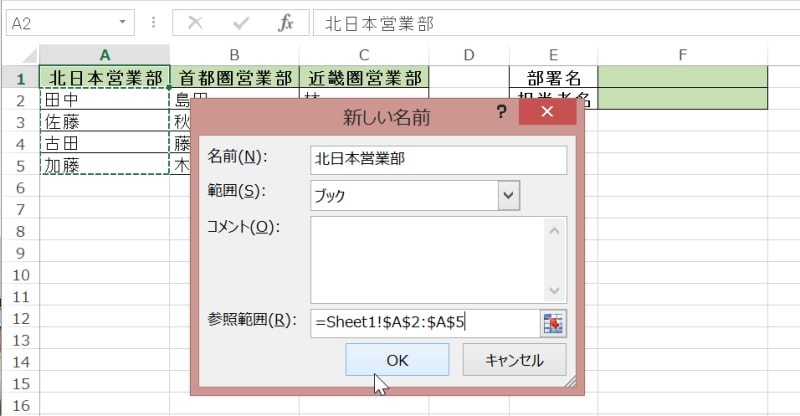Select column B header
This screenshot has height=416, width=800.
[234, 55]
